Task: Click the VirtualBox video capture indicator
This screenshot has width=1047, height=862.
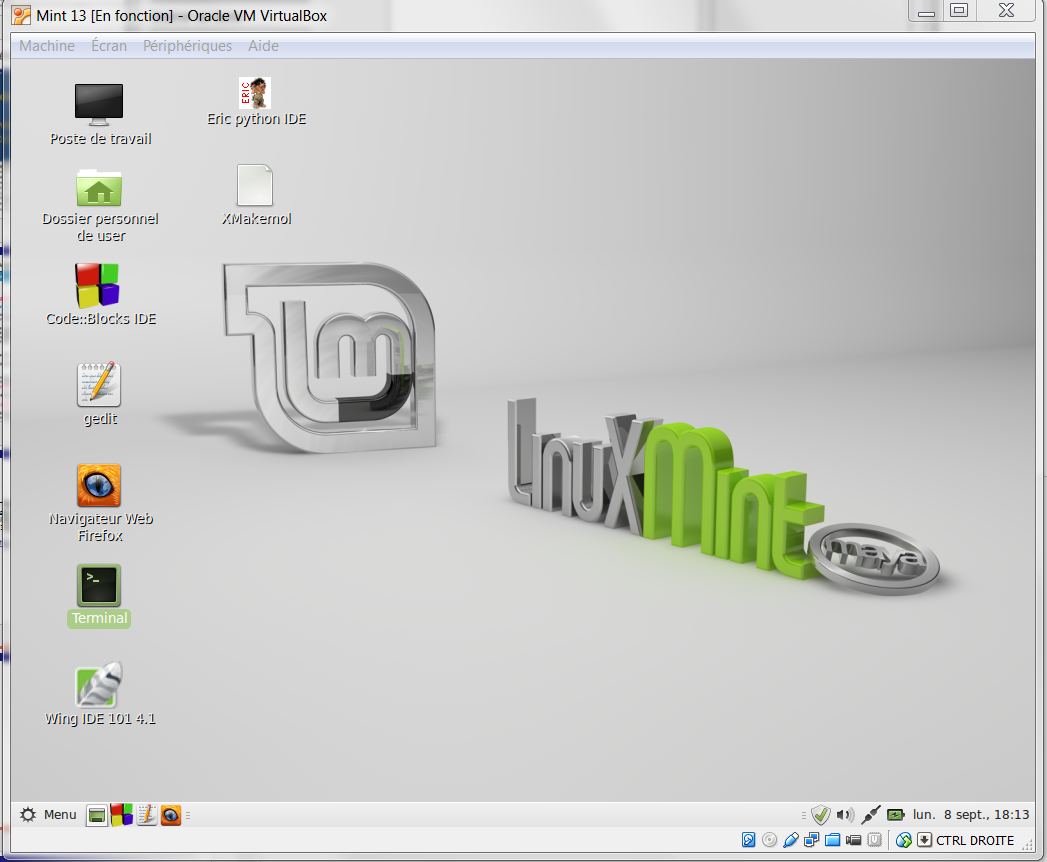Action: click(853, 840)
